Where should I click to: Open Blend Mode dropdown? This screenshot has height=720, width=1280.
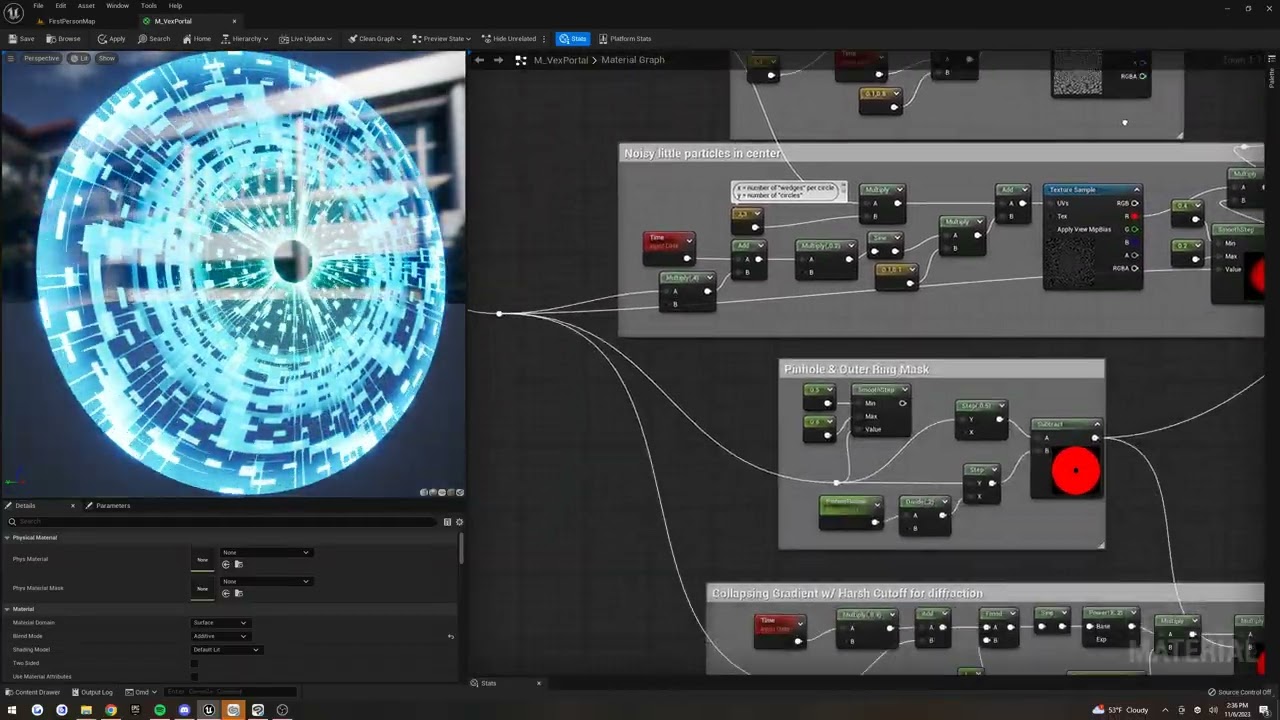220,636
